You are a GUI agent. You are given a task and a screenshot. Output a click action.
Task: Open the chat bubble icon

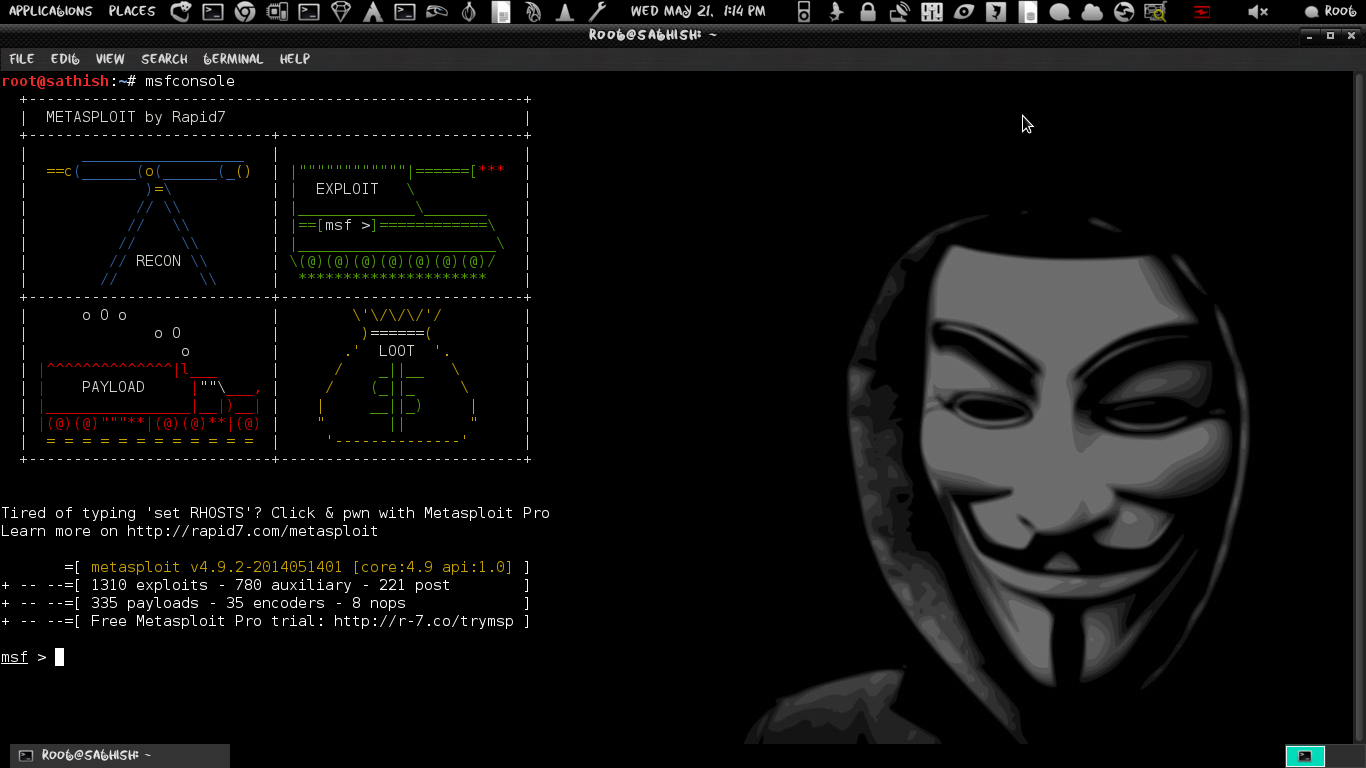click(x=1060, y=12)
